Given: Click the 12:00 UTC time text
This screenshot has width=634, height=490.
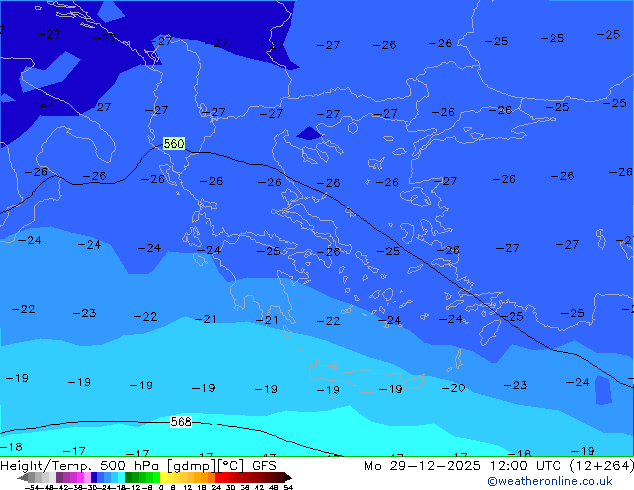Looking at the screenshot, I should tap(525, 466).
